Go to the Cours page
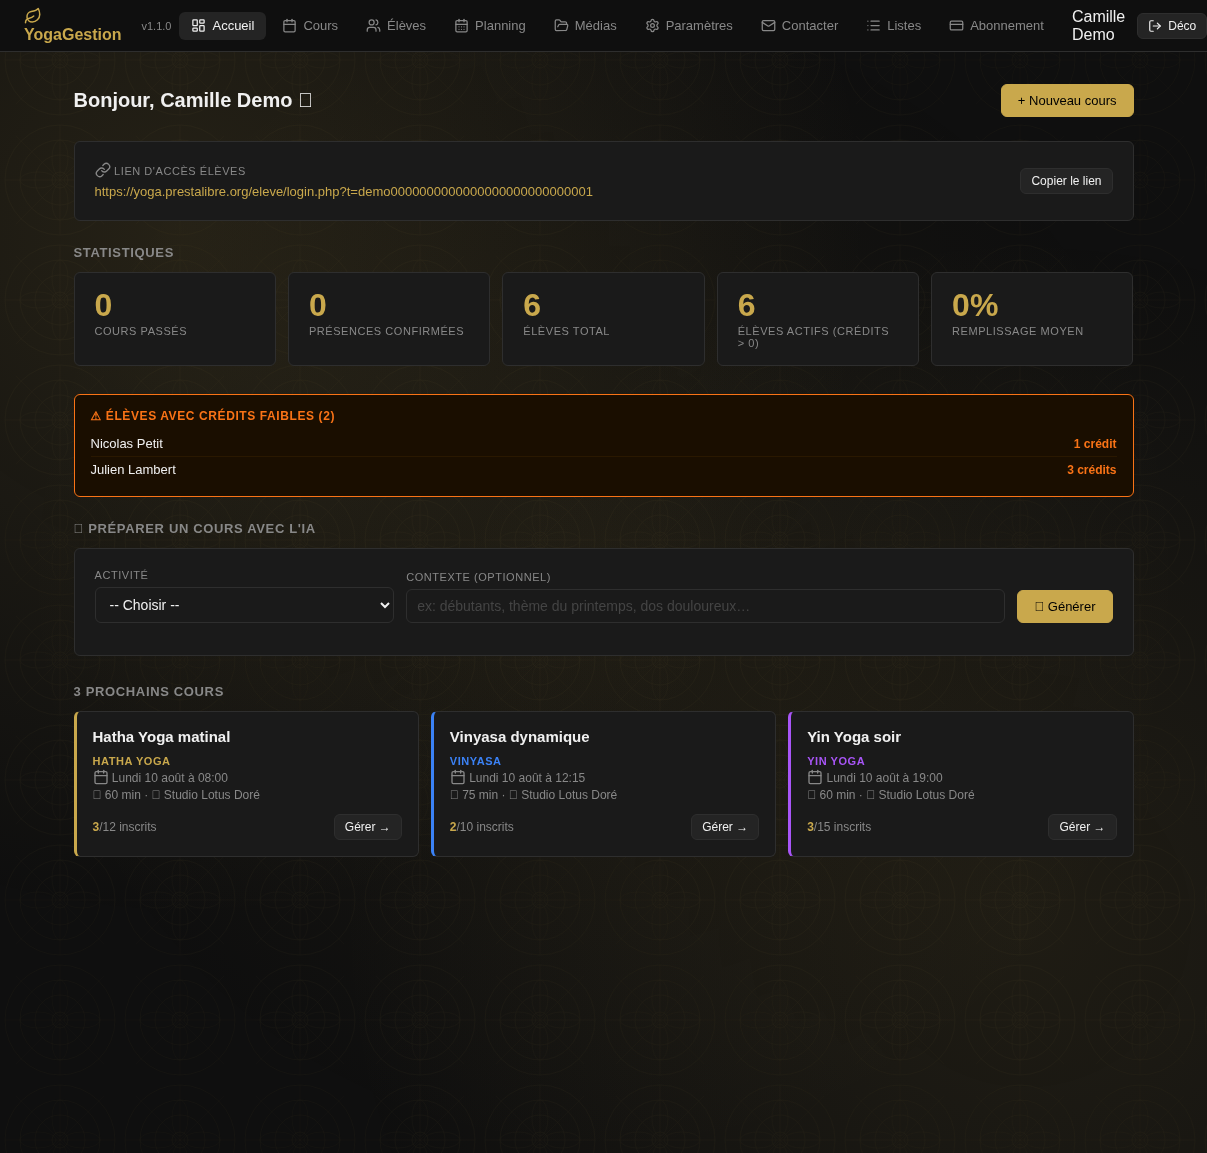The width and height of the screenshot is (1207, 1153). click(x=310, y=26)
